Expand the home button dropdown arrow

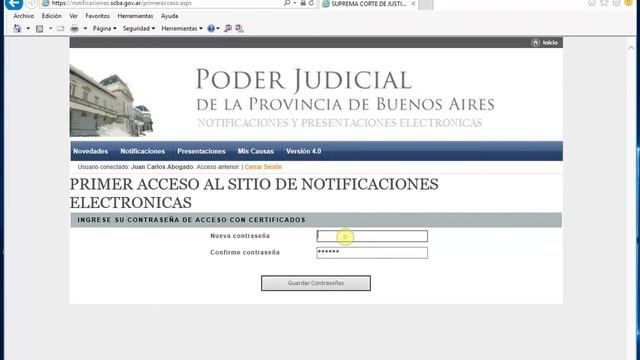28,29
